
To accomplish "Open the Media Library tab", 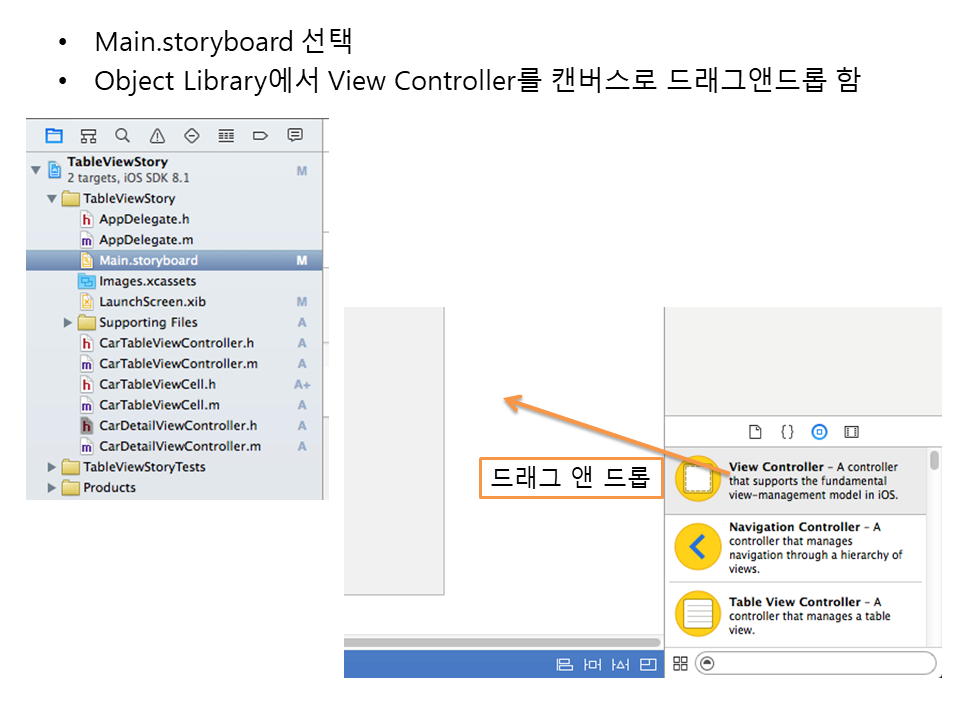I will (851, 432).
